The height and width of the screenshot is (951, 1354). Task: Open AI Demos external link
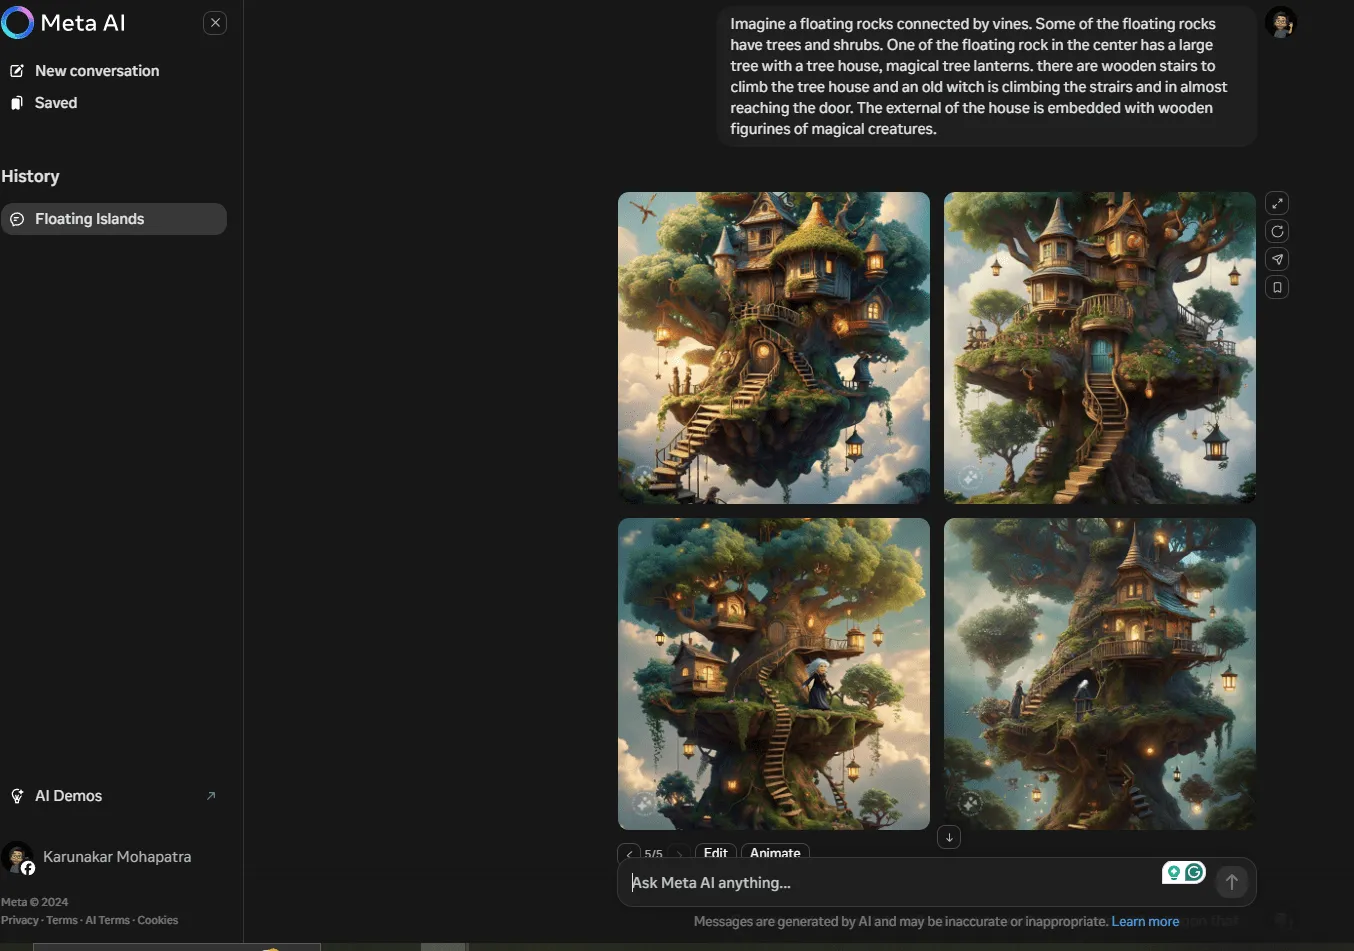tap(114, 796)
